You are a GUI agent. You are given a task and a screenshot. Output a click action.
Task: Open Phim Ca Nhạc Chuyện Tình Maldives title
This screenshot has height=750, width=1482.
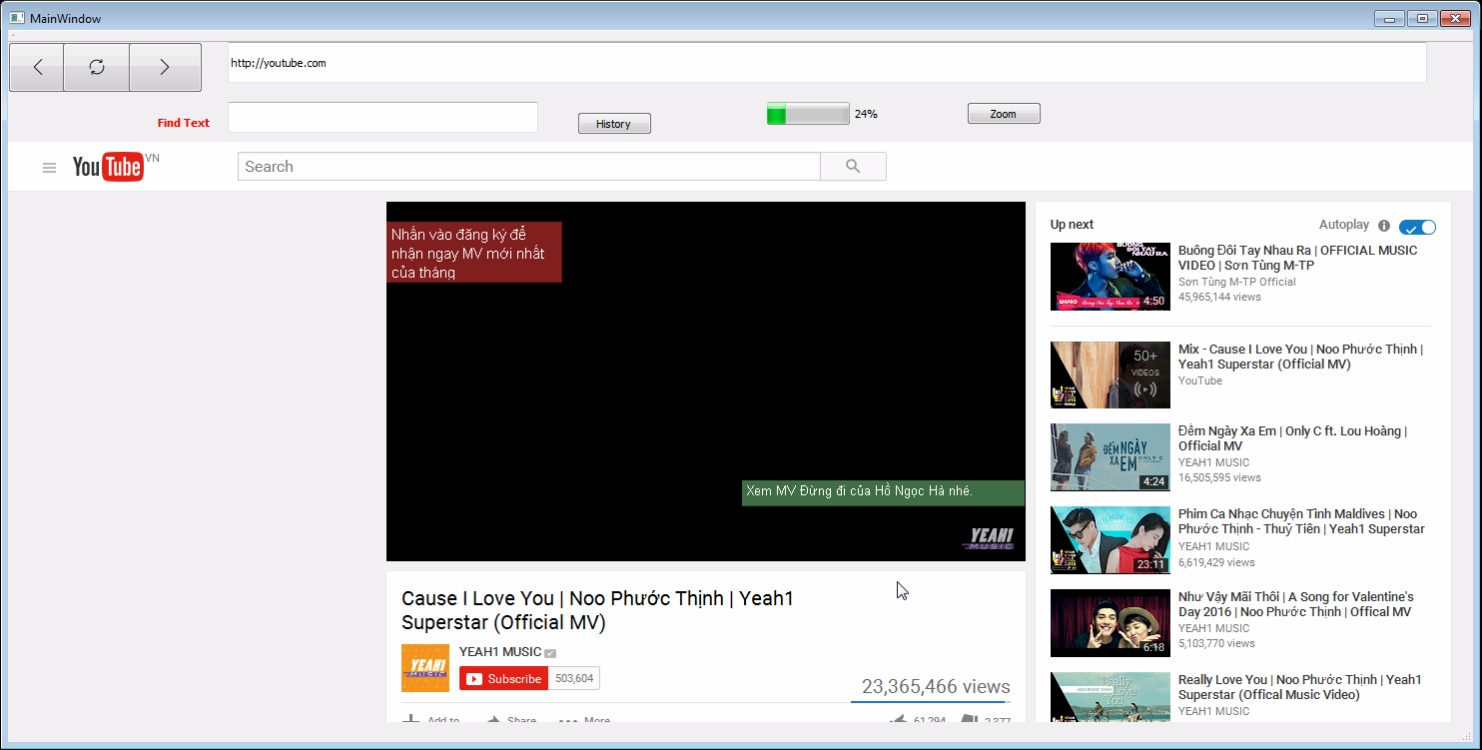[1301, 521]
